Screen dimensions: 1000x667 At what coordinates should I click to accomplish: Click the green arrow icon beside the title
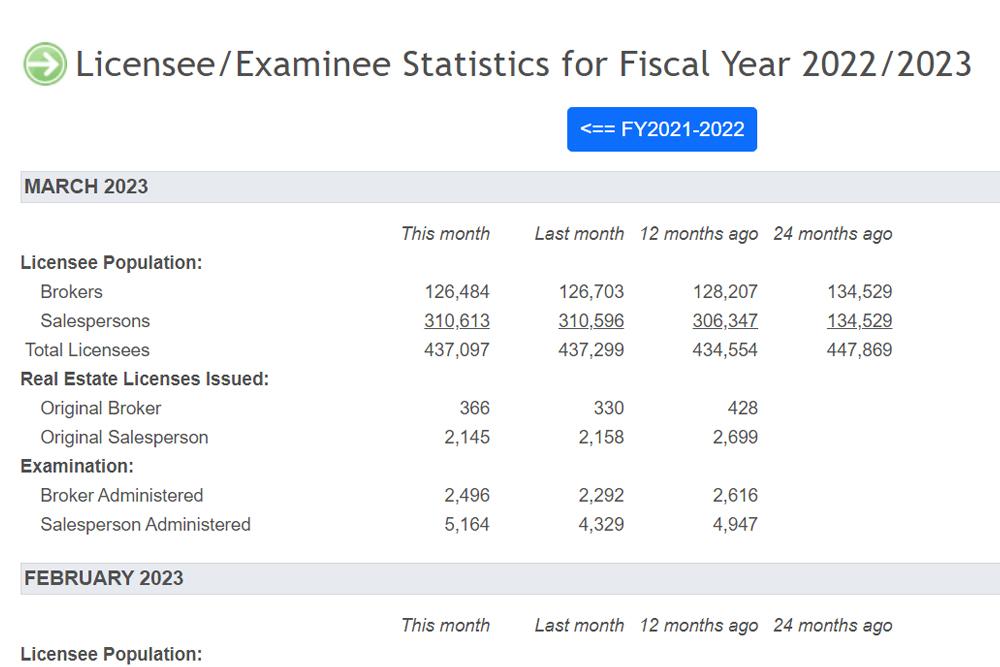[45, 64]
